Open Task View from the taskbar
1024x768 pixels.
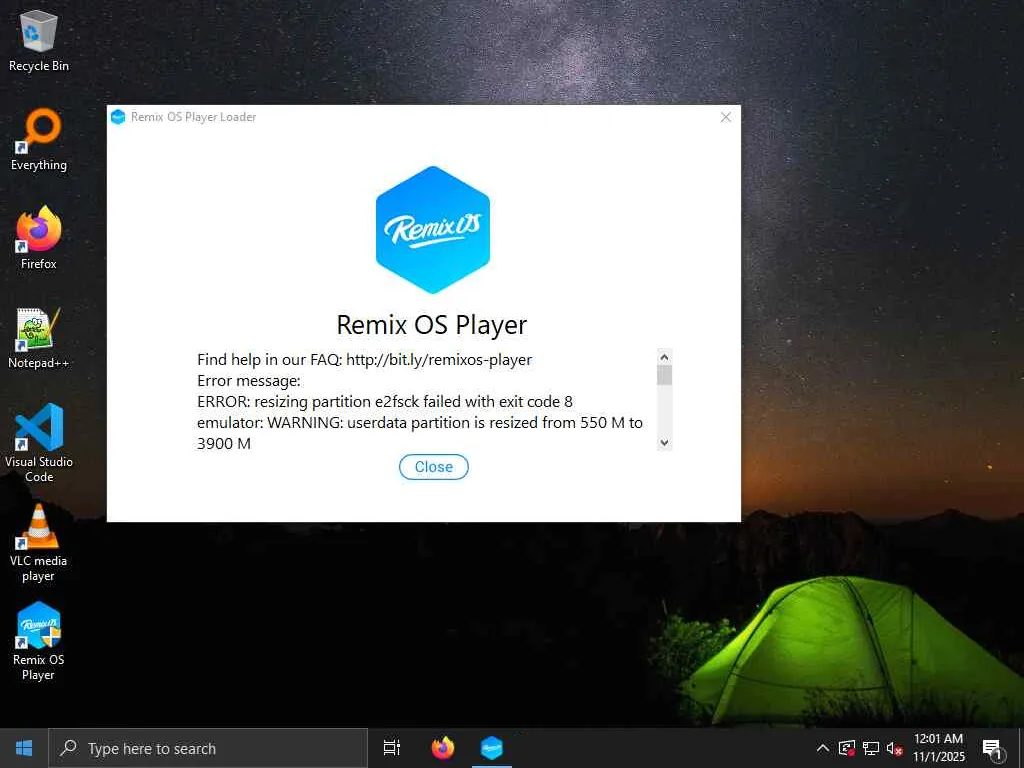coord(392,748)
